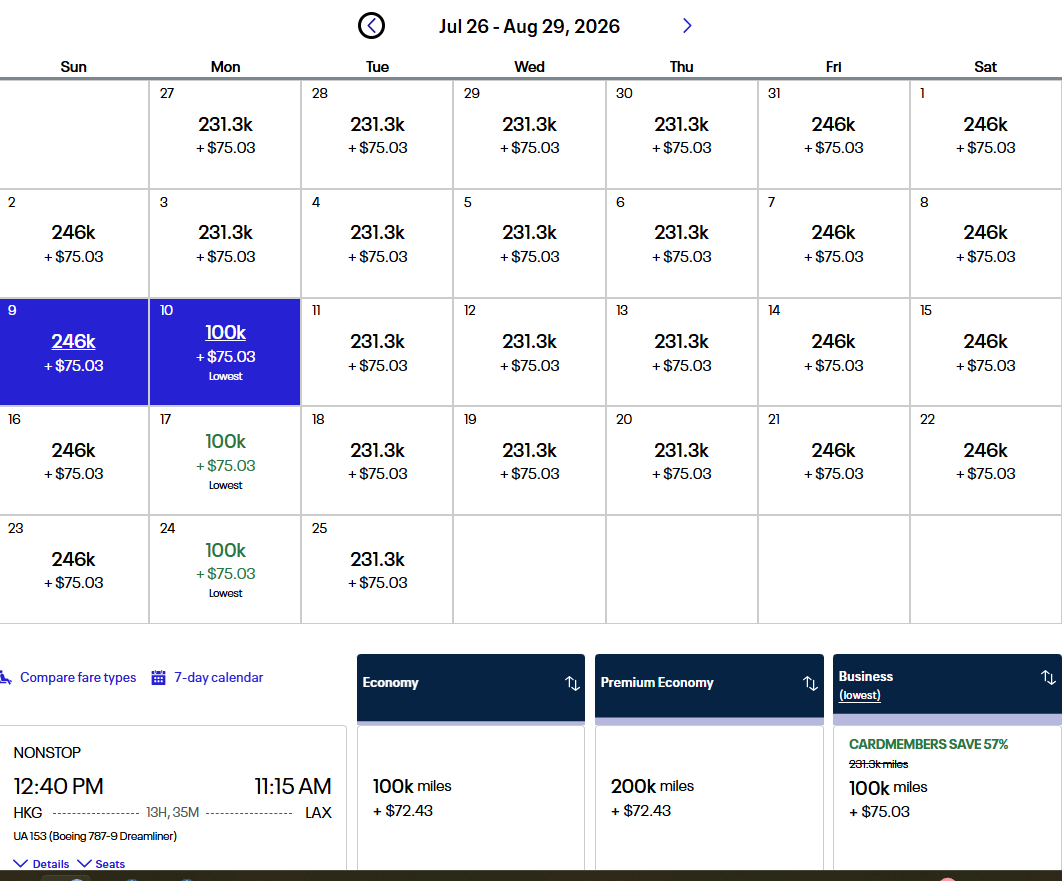Select July 27 date with 231.3k fare

click(x=225, y=134)
